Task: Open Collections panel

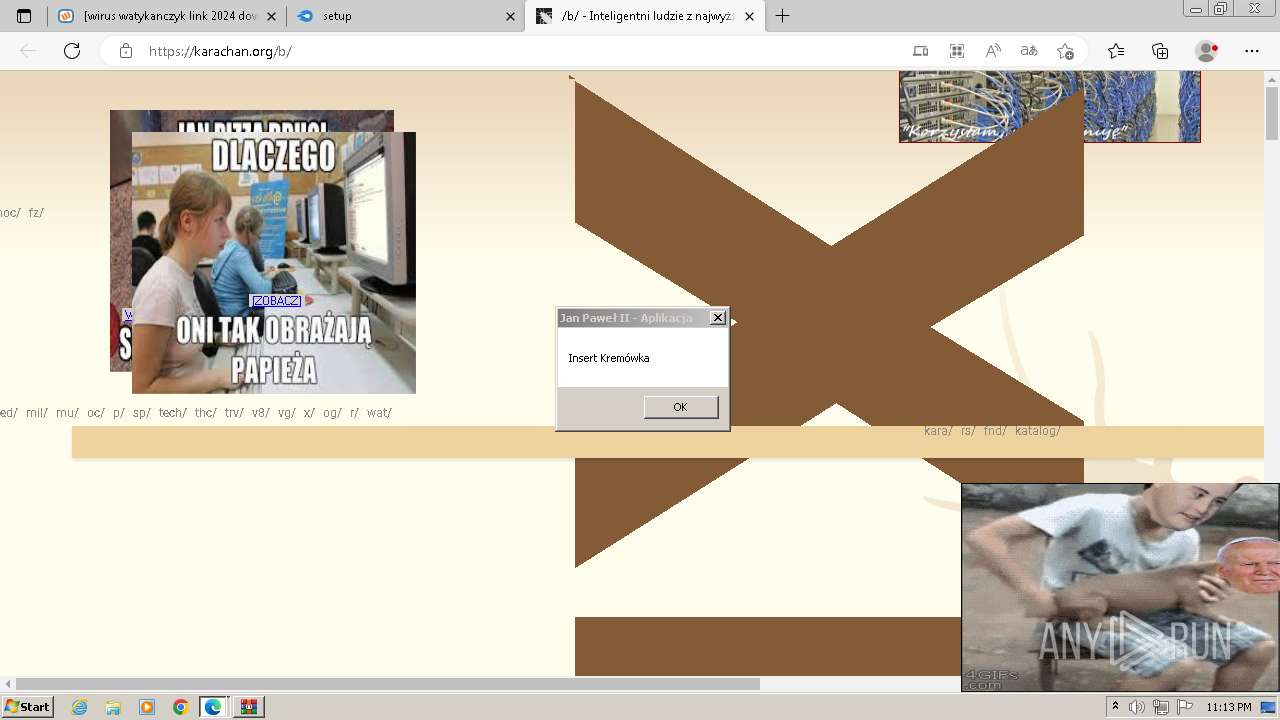Action: pos(1160,51)
